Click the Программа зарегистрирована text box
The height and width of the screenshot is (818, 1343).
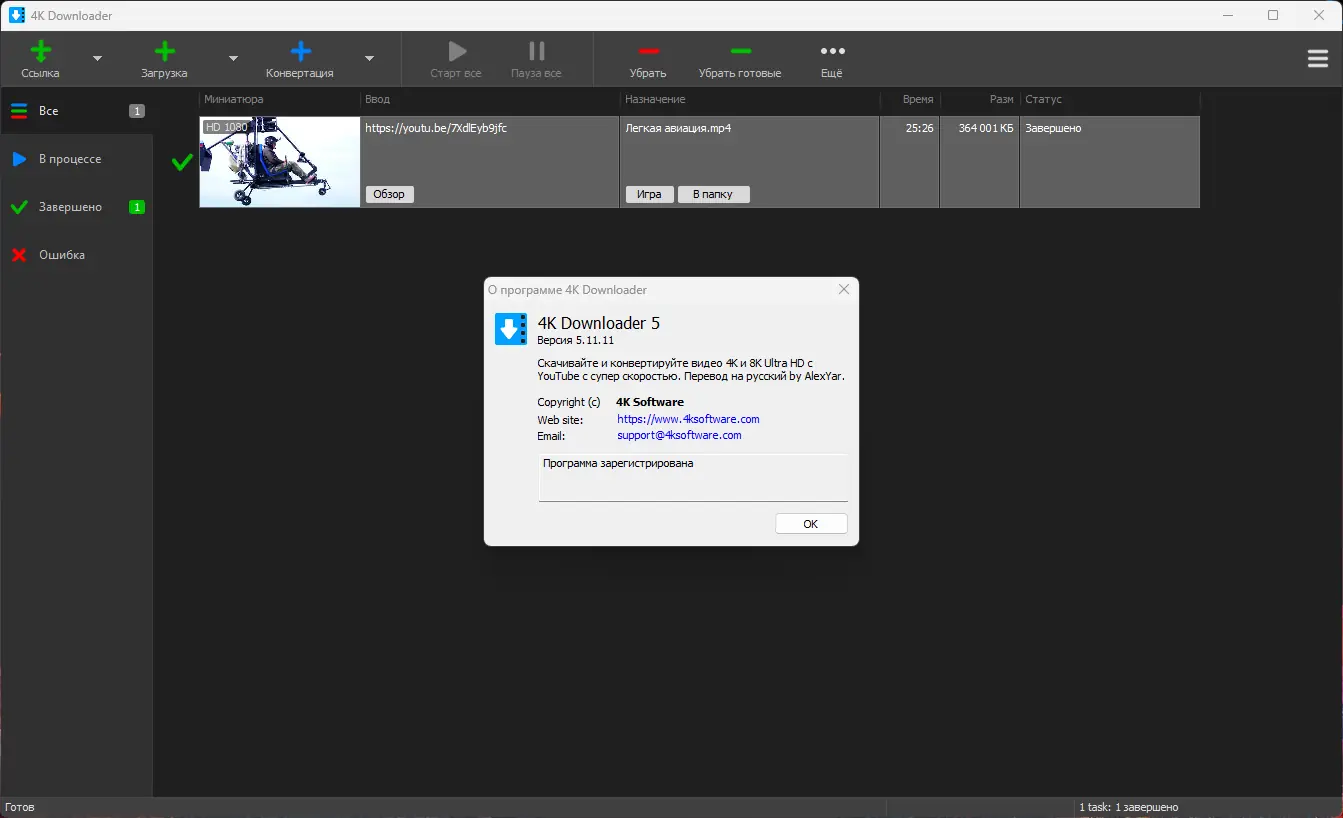pos(693,477)
